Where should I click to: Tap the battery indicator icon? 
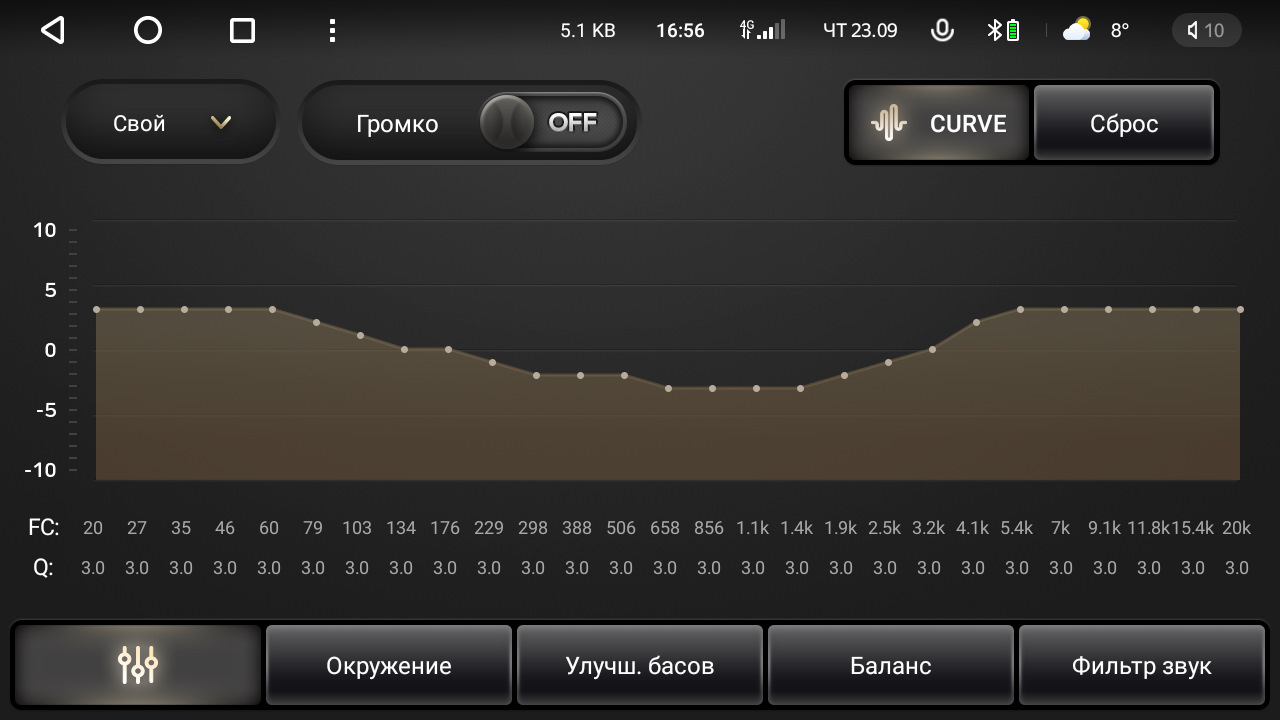tap(1013, 31)
